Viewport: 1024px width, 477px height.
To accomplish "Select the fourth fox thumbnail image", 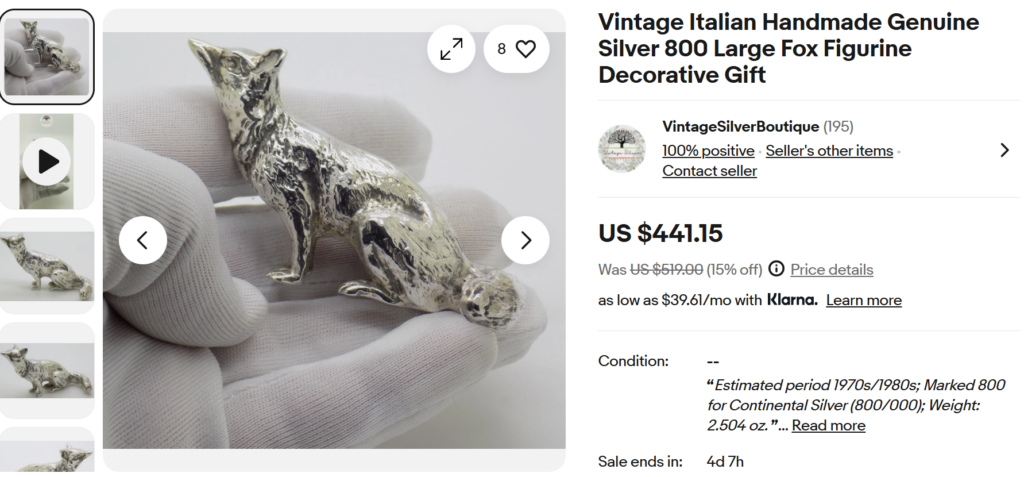I will click(x=47, y=370).
